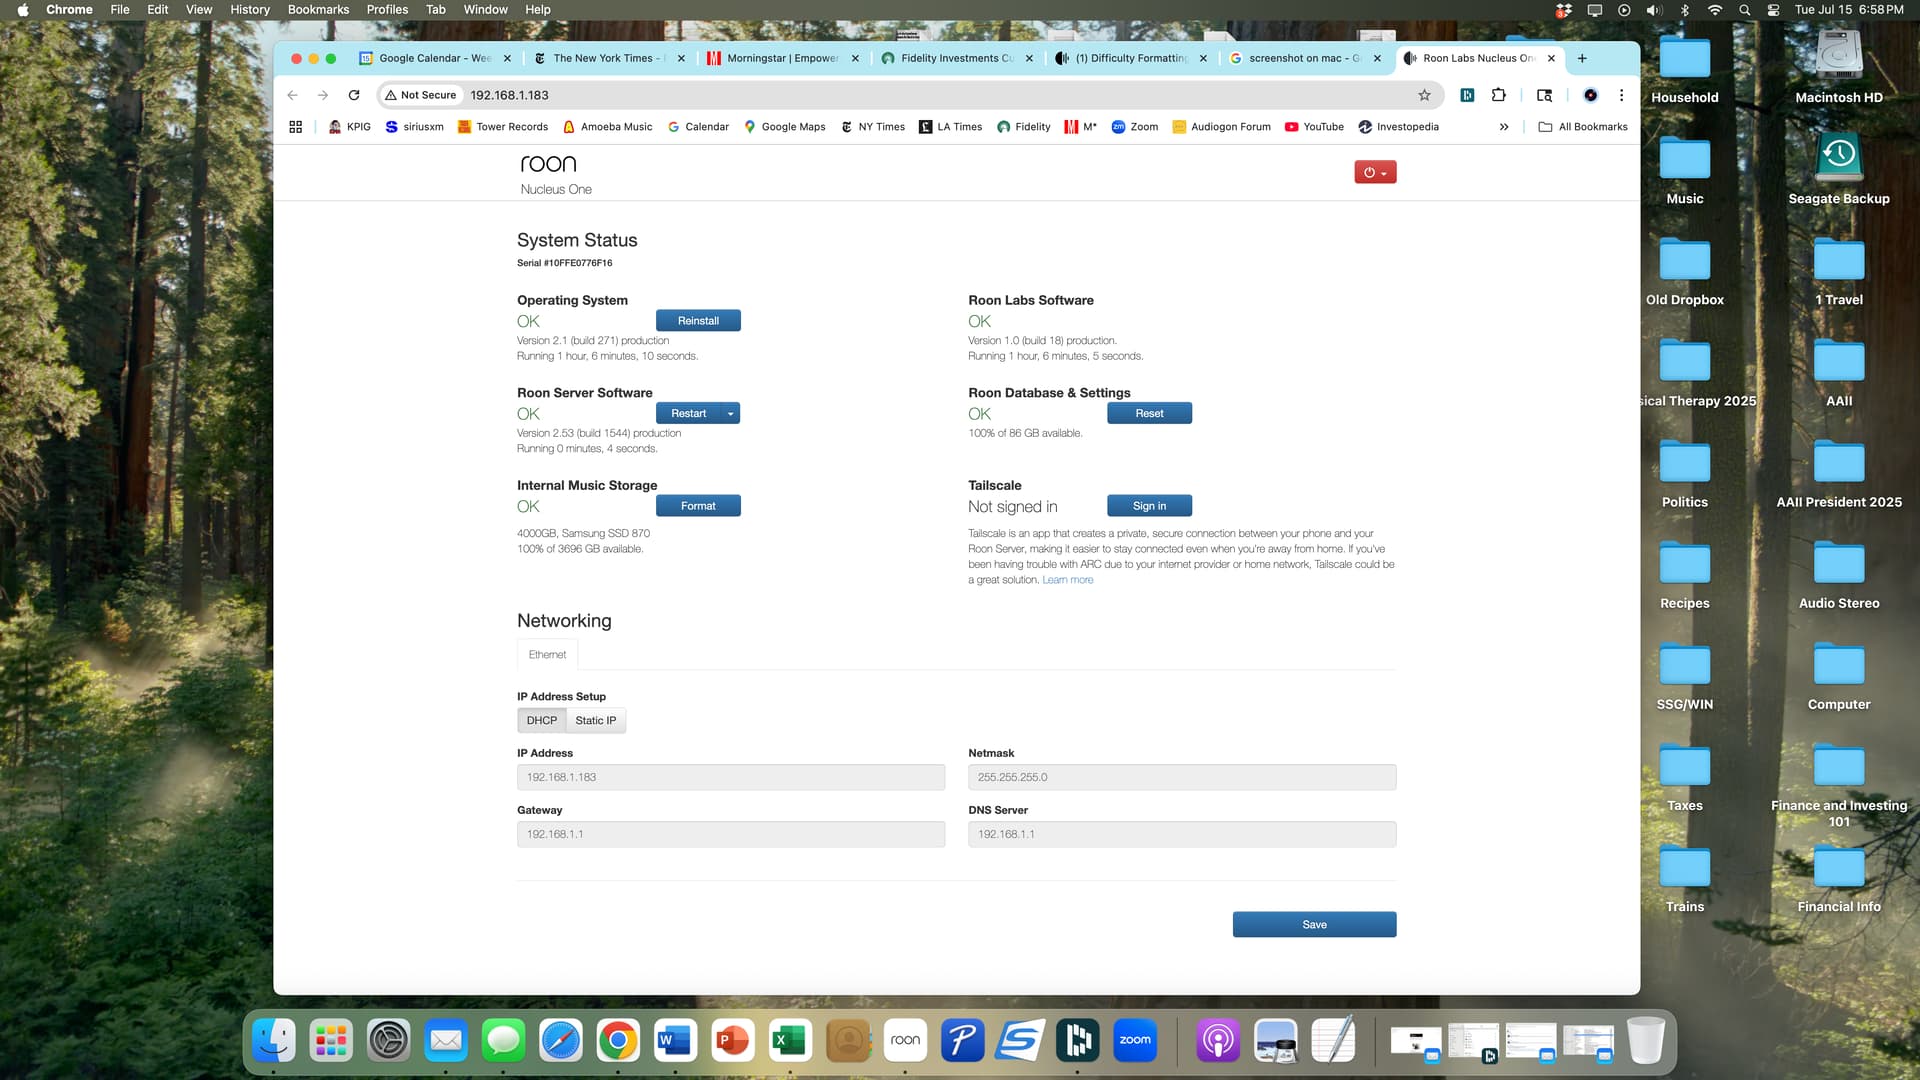Viewport: 1920px width, 1080px height.
Task: Open the Dashlane extension in toolbar
Action: (1467, 95)
